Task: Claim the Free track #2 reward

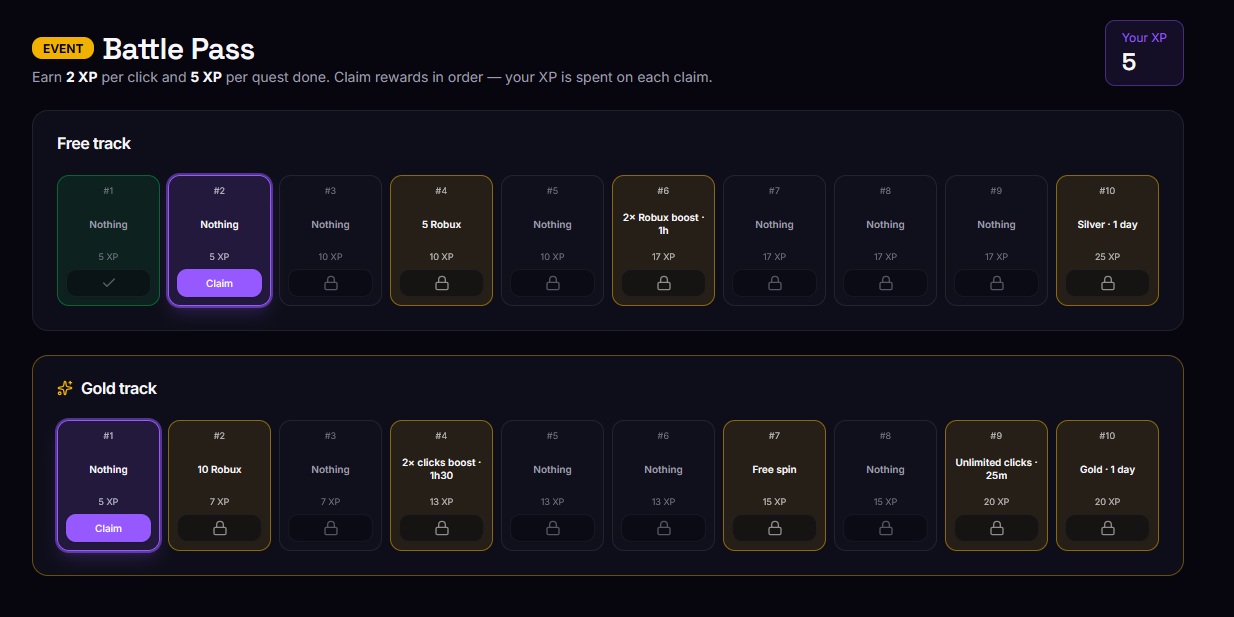Action: point(219,283)
